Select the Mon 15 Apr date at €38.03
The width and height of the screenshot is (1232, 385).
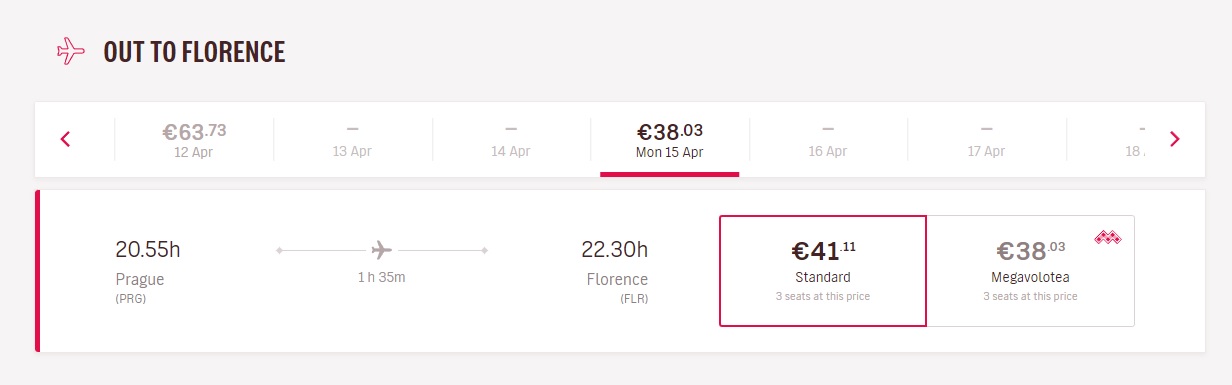670,139
